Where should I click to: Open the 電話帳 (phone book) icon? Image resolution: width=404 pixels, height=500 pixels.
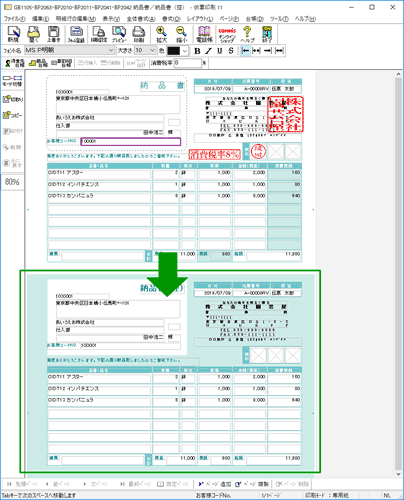click(204, 34)
